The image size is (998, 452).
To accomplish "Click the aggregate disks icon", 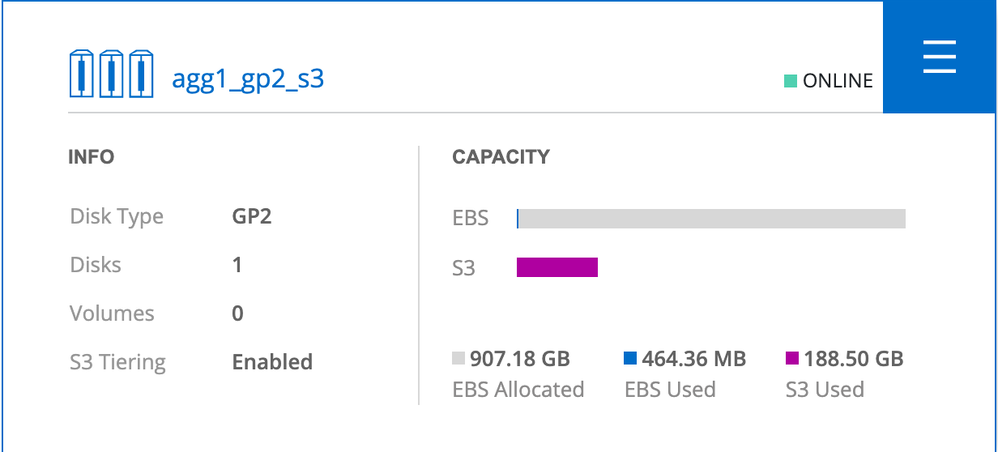I will pyautogui.click(x=112, y=74).
